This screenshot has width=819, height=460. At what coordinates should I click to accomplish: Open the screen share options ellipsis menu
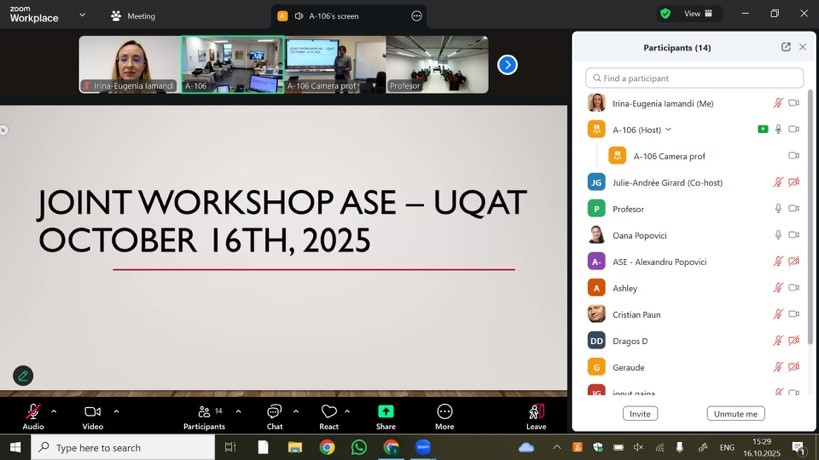pyautogui.click(x=416, y=16)
